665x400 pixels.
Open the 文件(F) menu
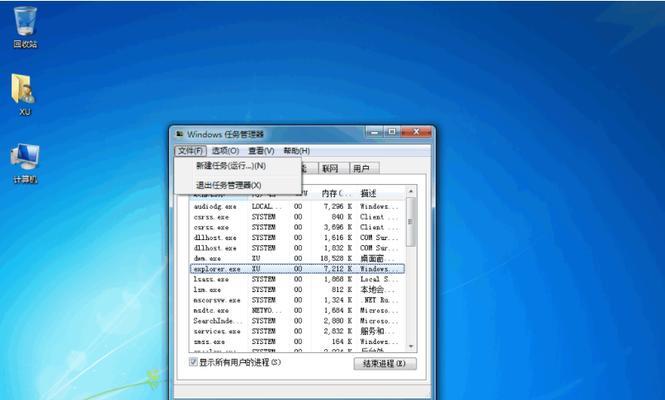190,151
